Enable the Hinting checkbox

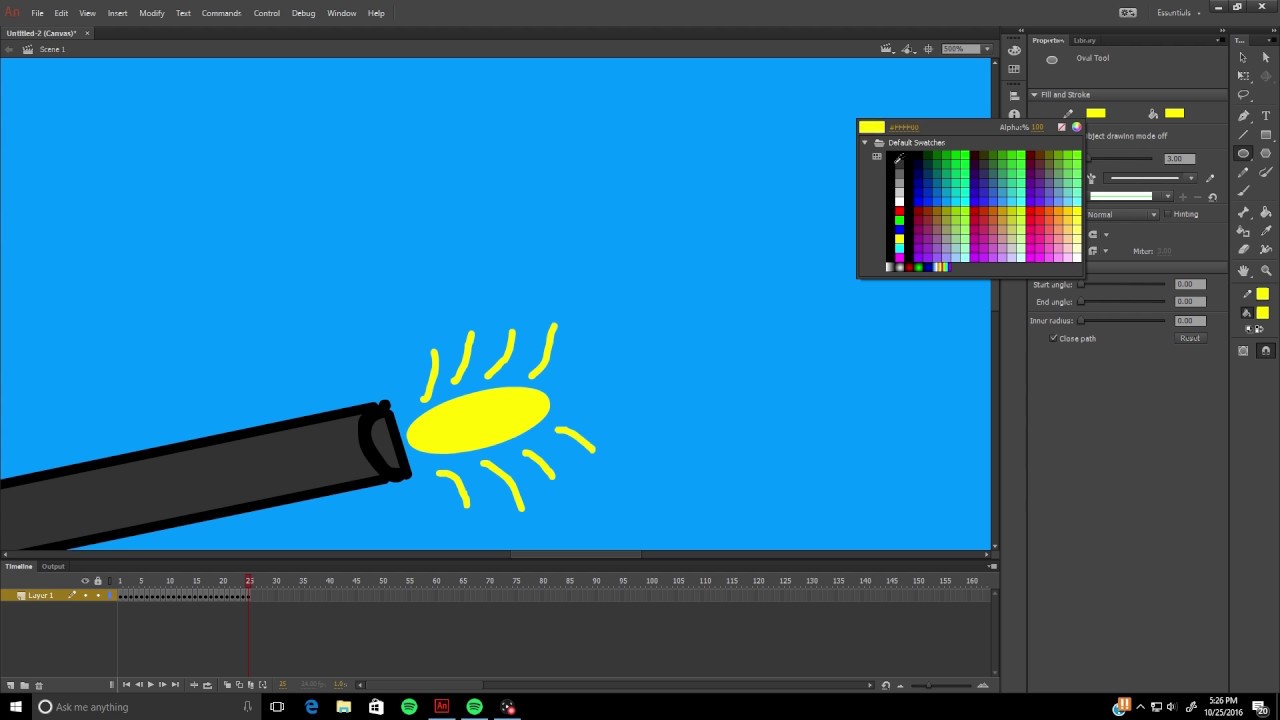click(x=1167, y=214)
